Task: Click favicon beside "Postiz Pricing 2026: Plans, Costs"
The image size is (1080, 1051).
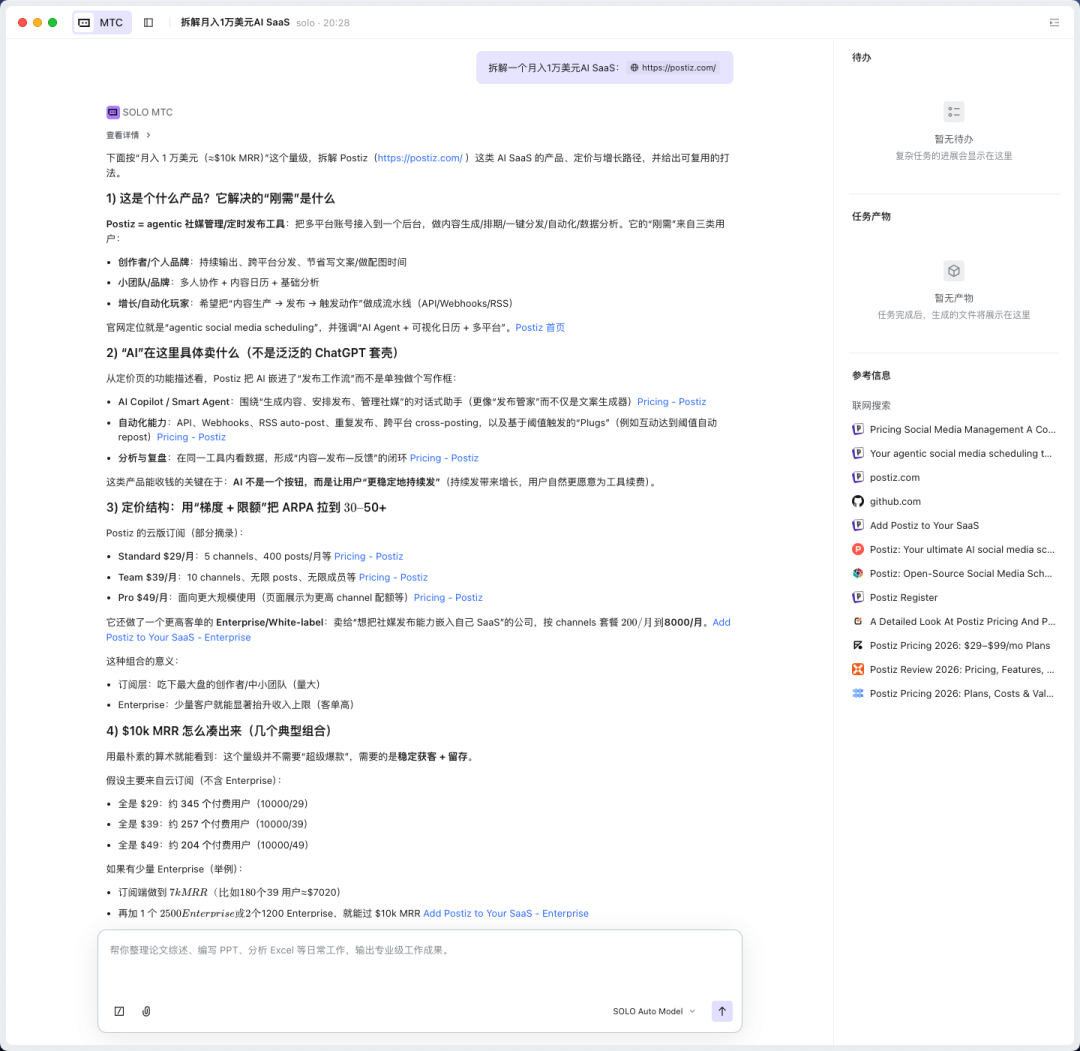Action: click(858, 694)
